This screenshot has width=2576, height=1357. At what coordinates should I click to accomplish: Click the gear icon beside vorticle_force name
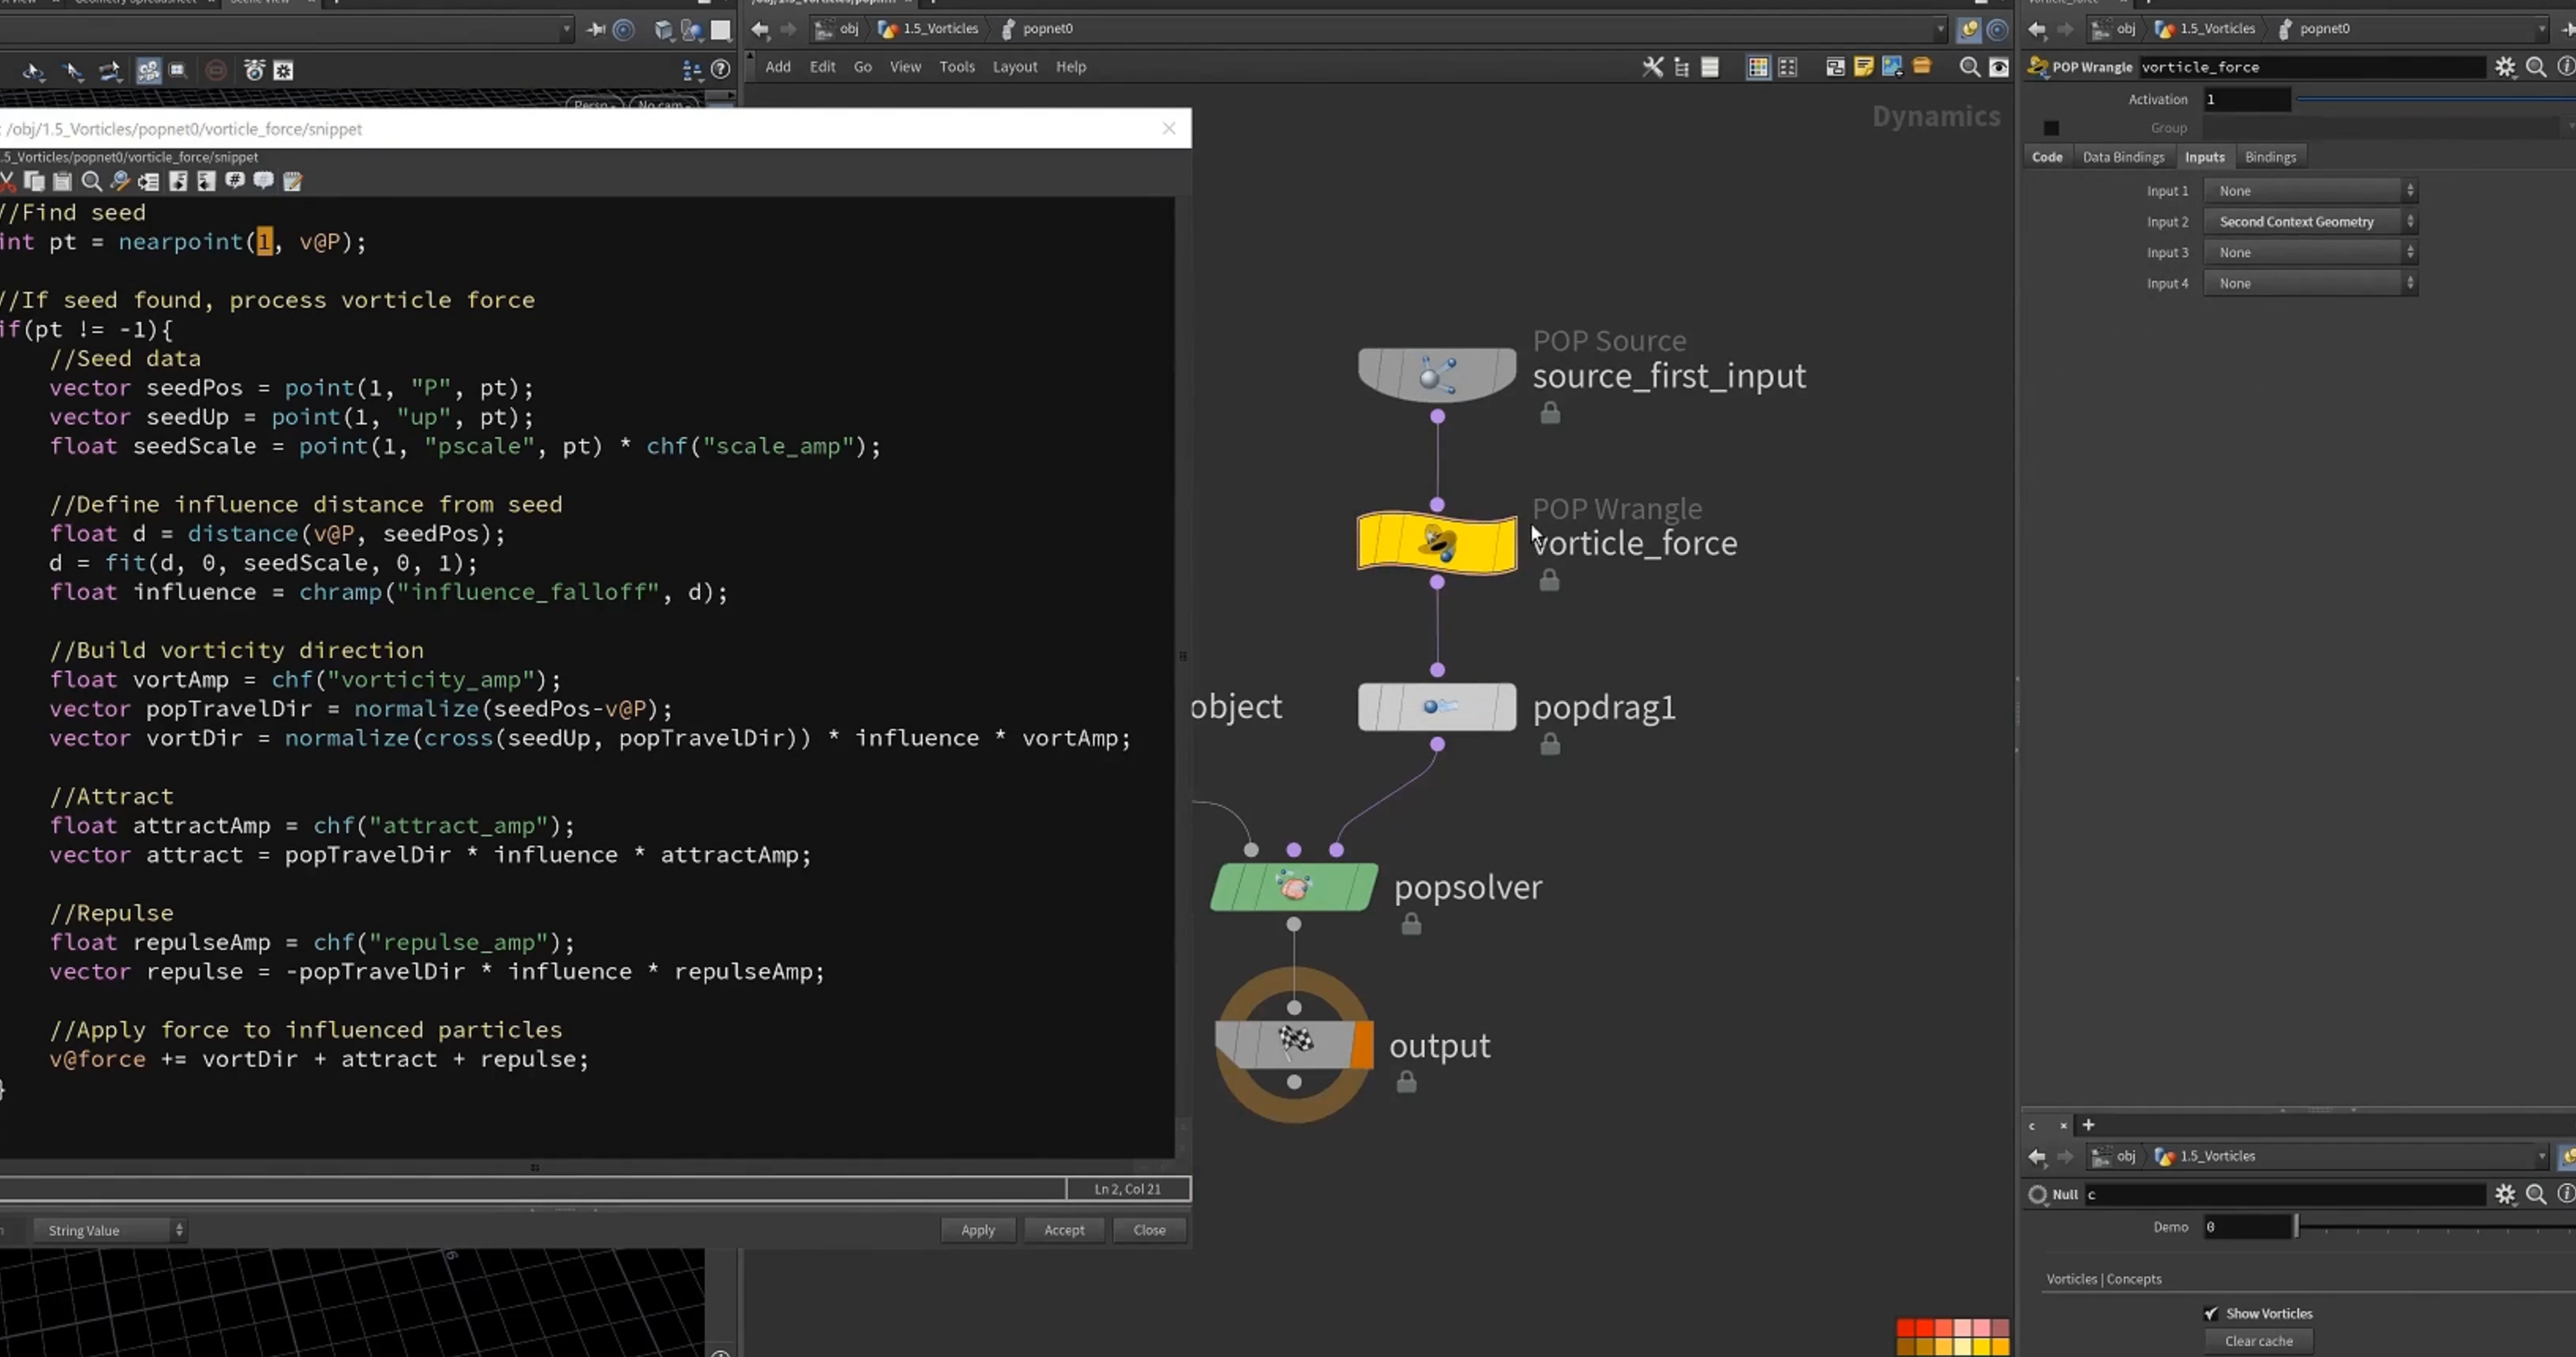coord(2504,67)
